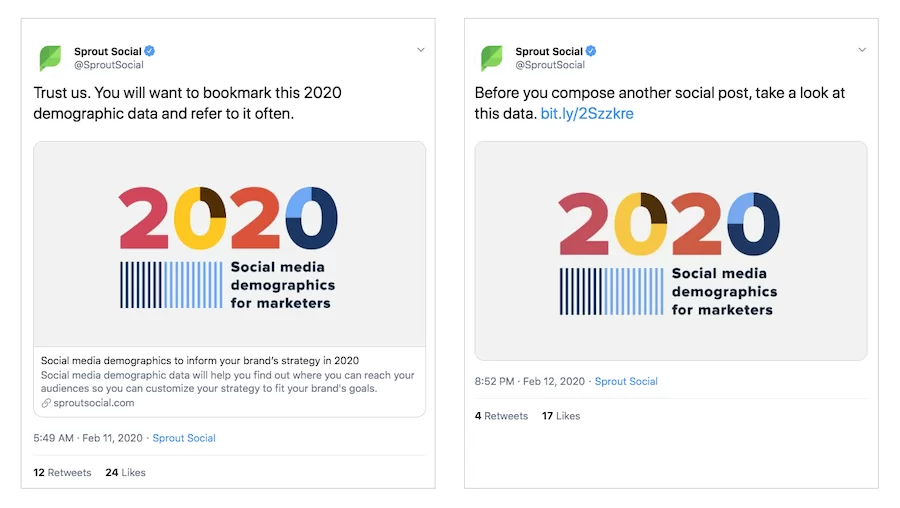Click Sprout Social leaf avatar in right tweet
The width and height of the screenshot is (900, 508).
pos(491,58)
